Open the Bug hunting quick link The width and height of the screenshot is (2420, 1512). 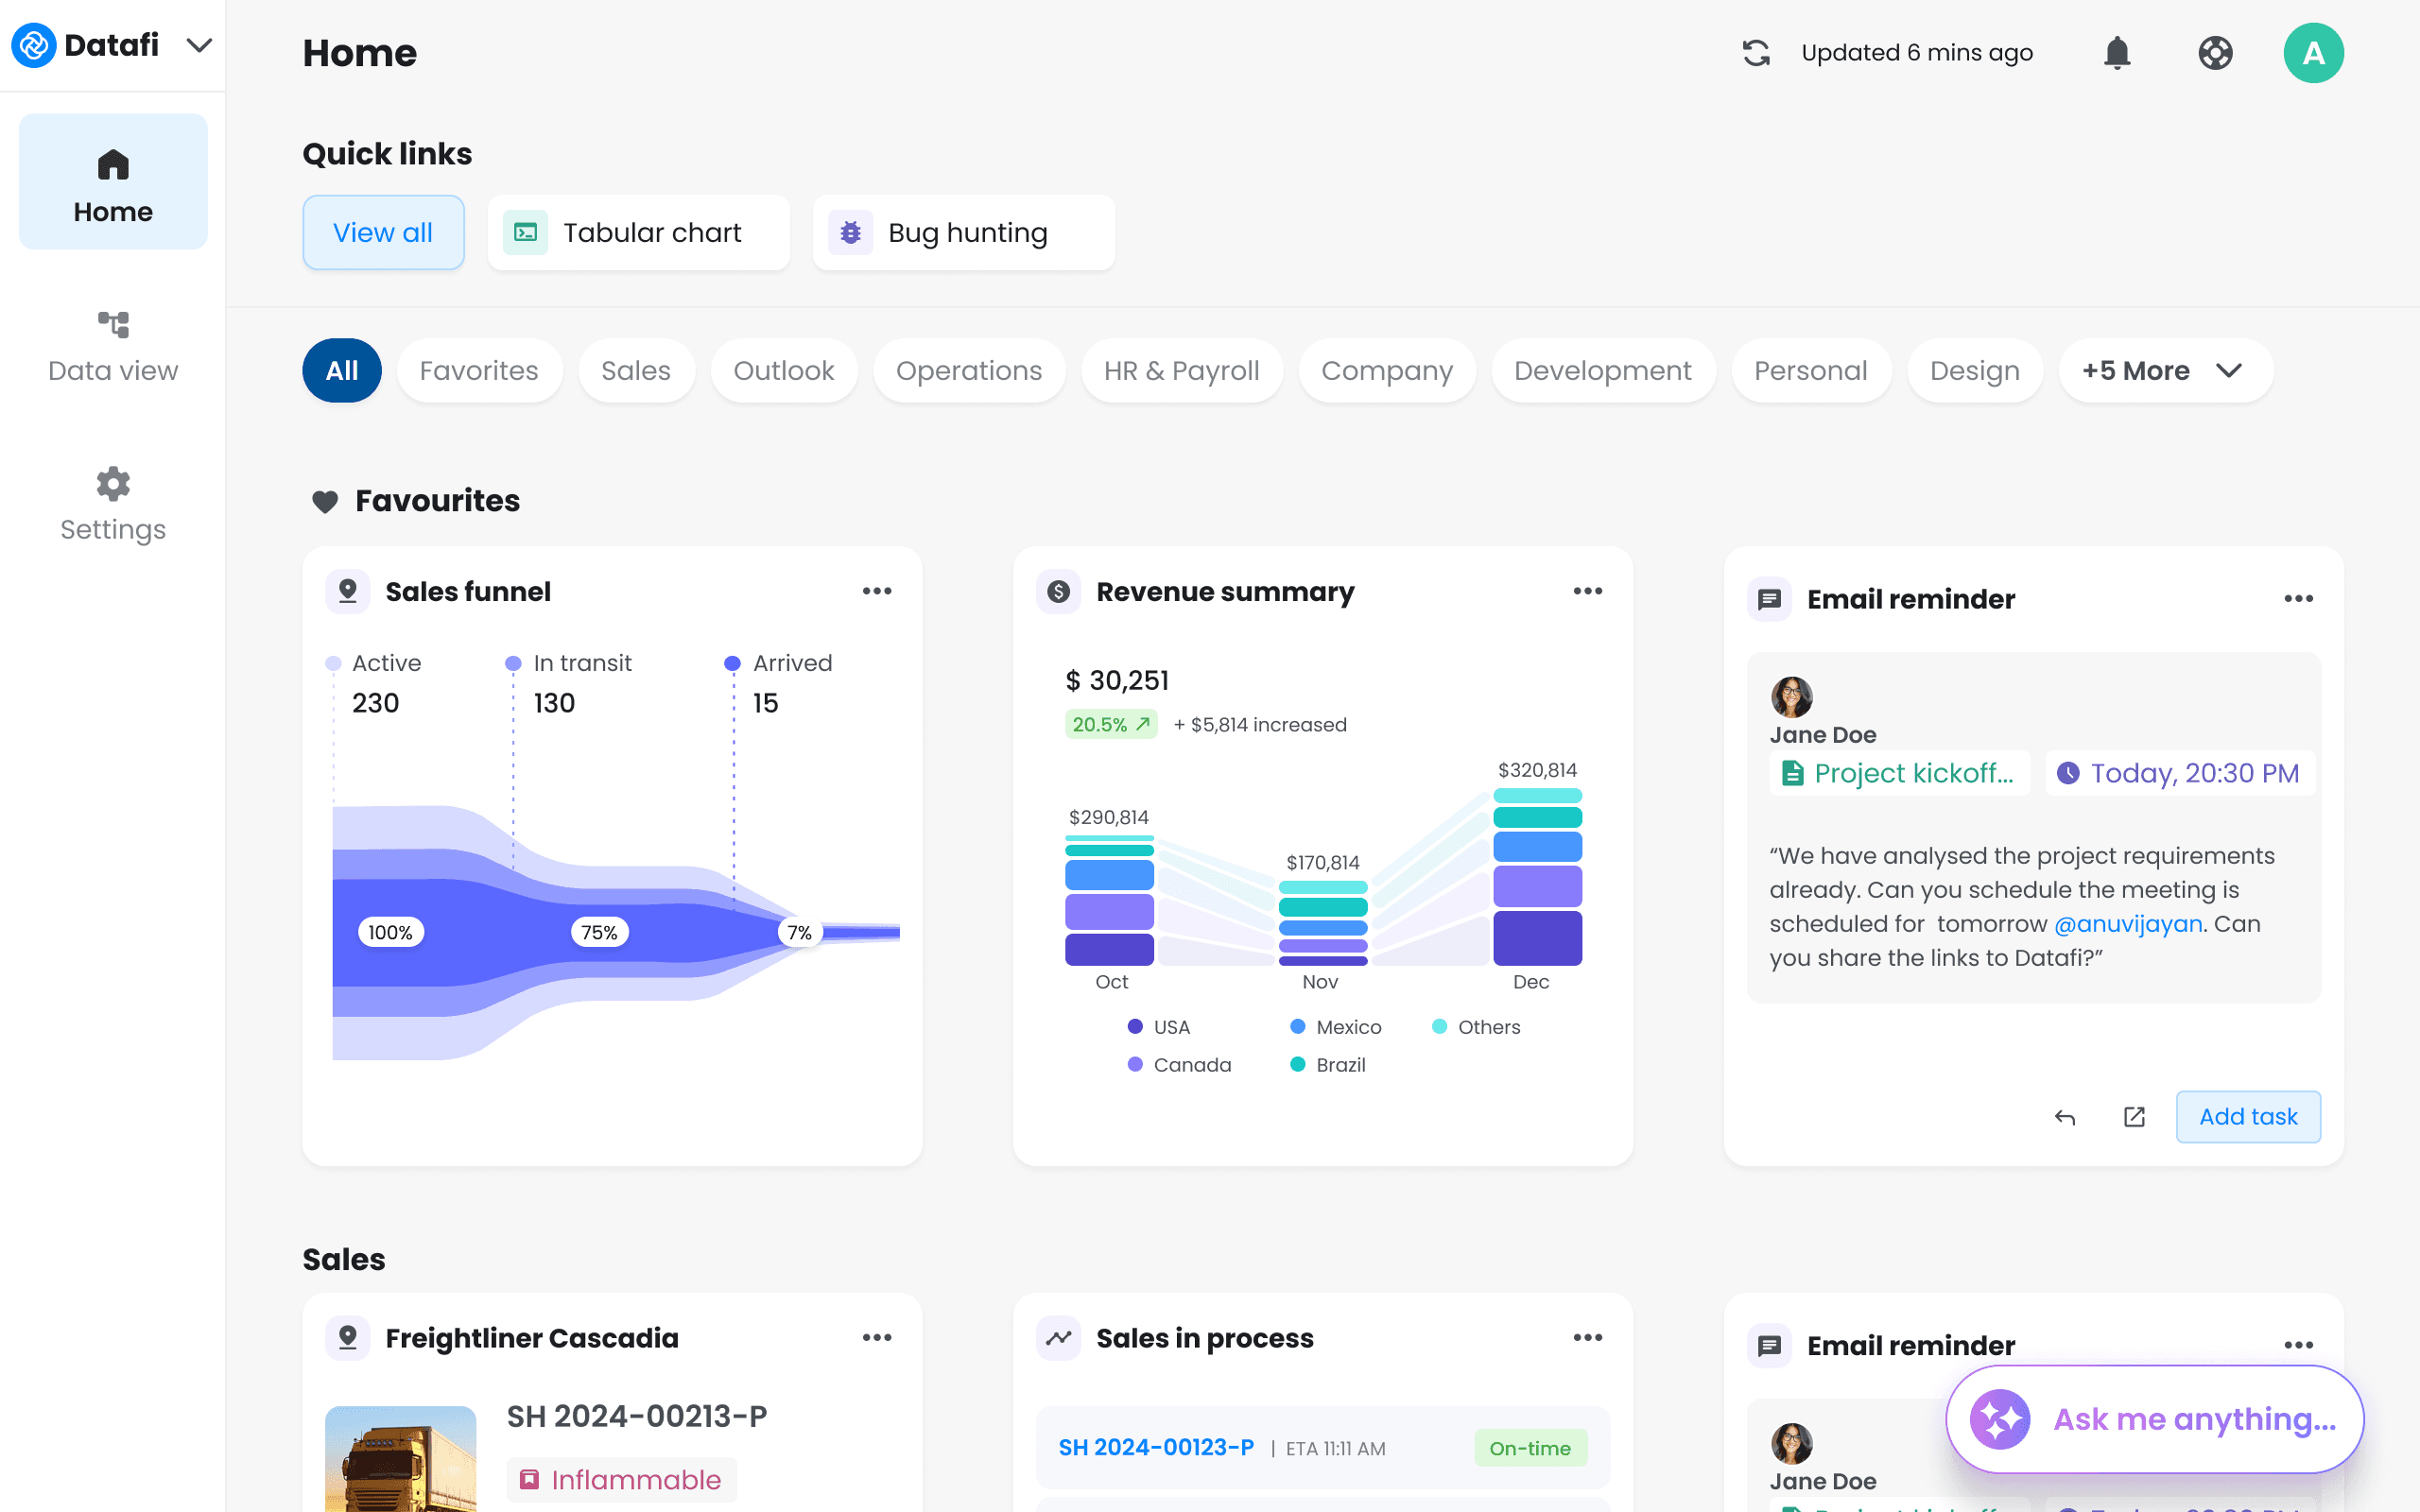pos(964,233)
